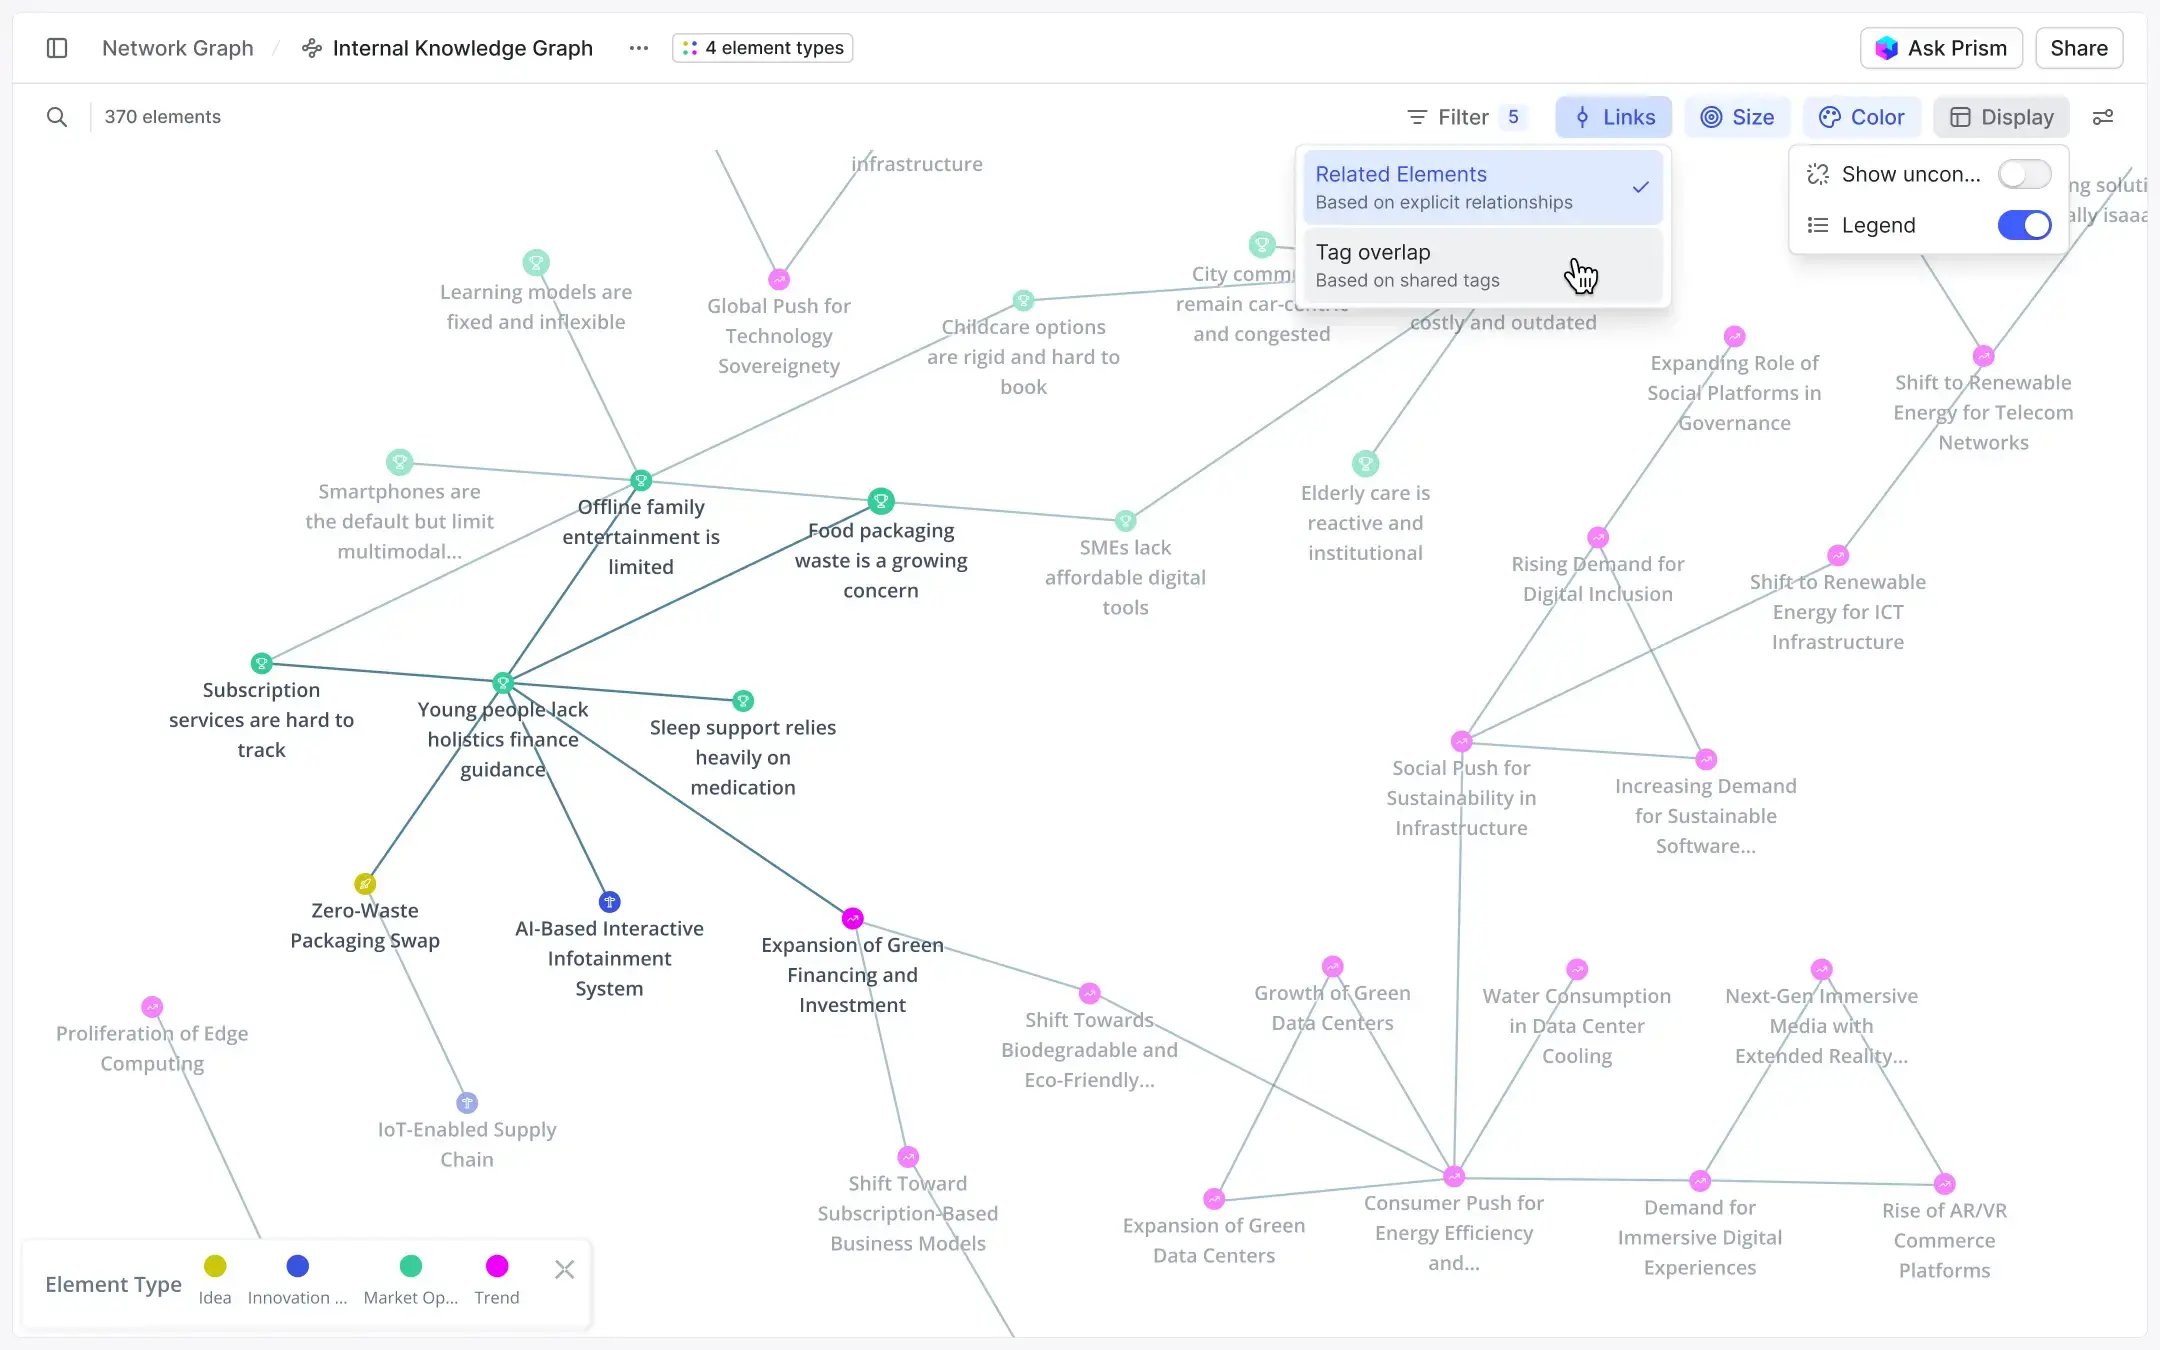Click the search magnifier icon
This screenshot has width=2160, height=1350.
pos(57,117)
